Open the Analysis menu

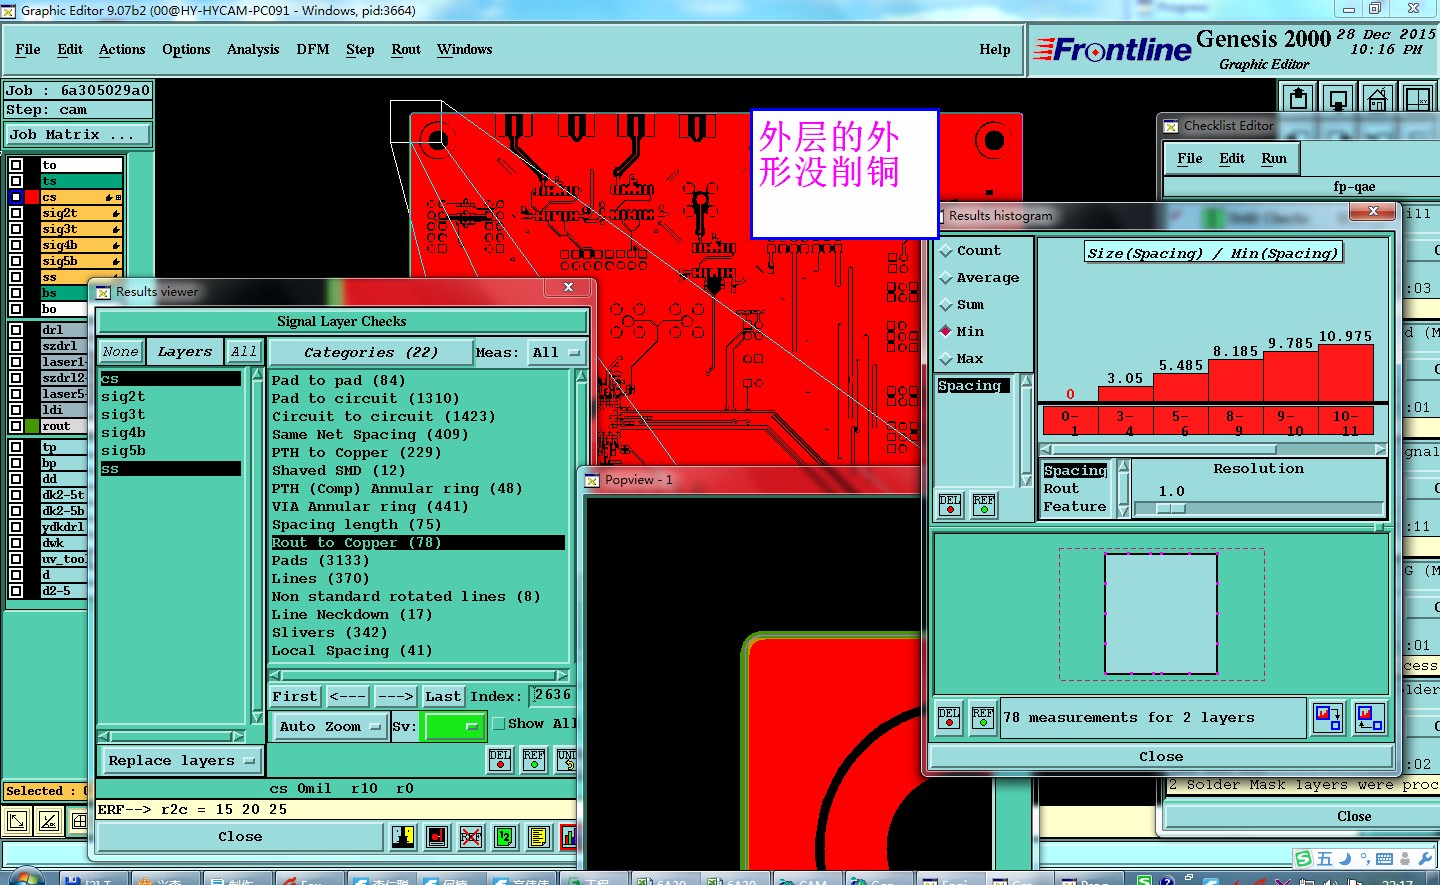tap(253, 49)
